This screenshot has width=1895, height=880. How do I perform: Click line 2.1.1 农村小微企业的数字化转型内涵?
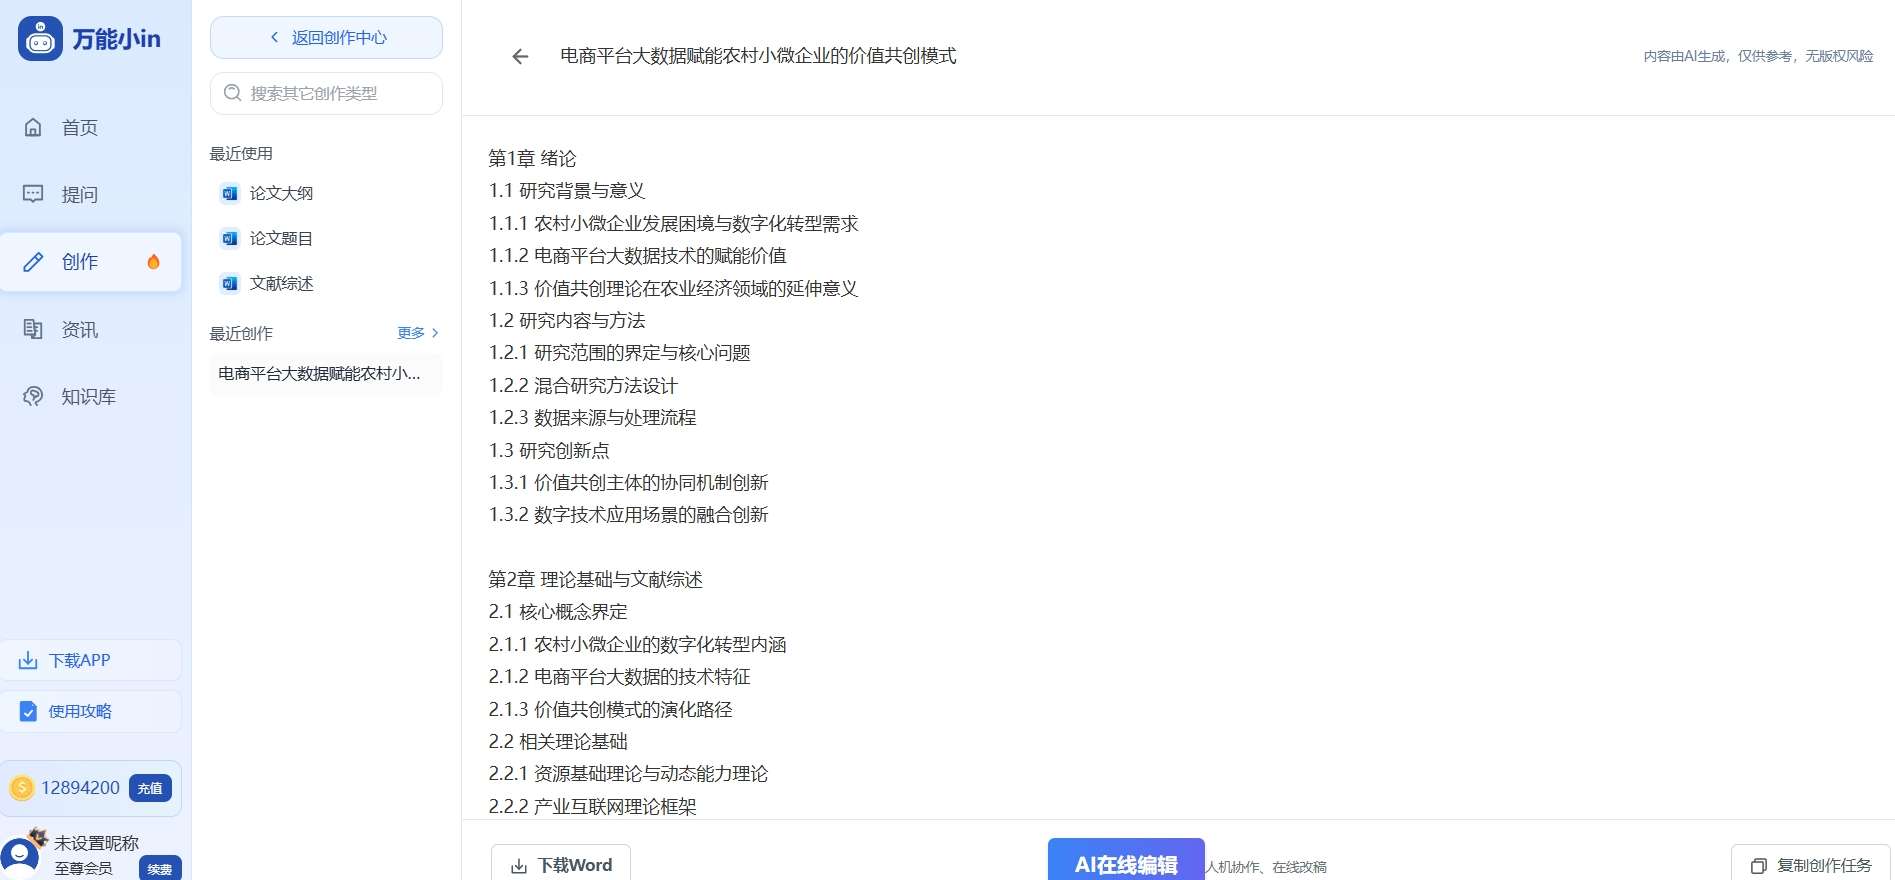[x=637, y=644]
